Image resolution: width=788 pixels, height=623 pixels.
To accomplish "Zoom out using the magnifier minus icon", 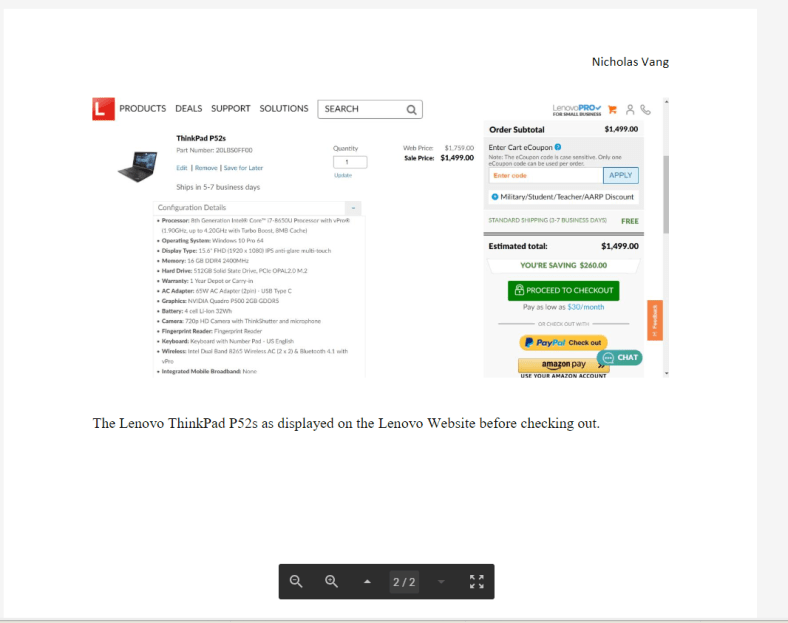I will (296, 582).
